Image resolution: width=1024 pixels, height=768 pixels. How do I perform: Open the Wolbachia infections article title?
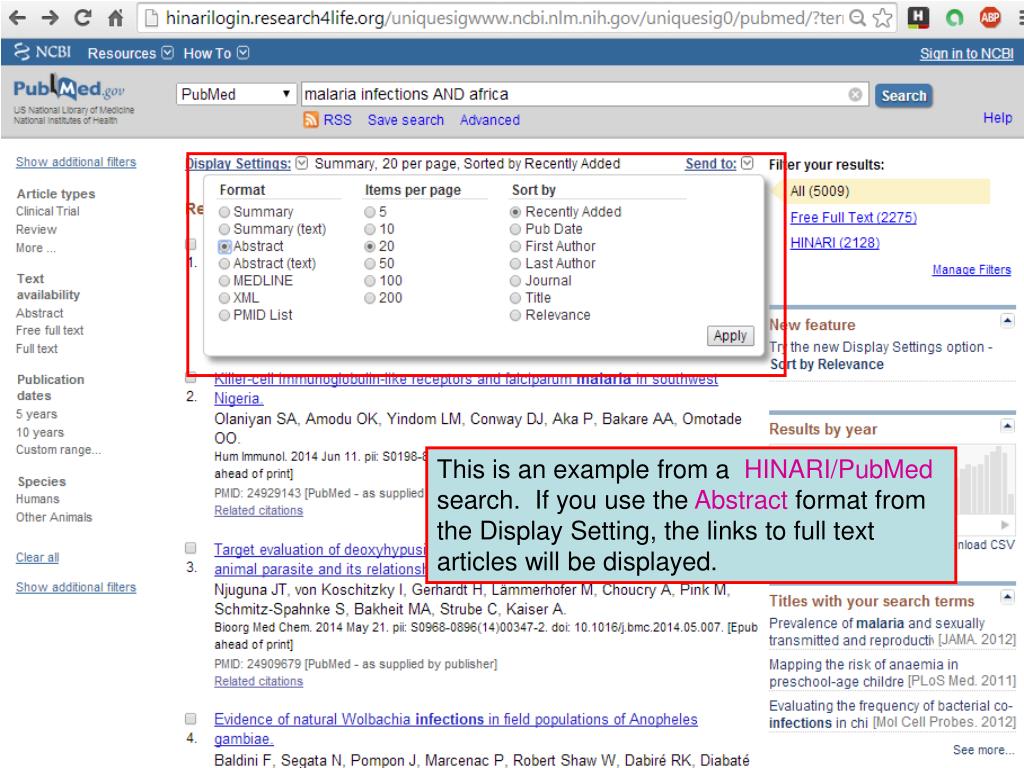coord(456,729)
